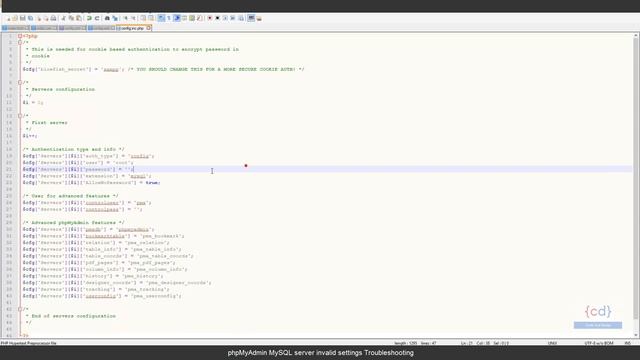The height and width of the screenshot is (360, 640).
Task: Click the Open file toolbar icon
Action: pos(15,18)
